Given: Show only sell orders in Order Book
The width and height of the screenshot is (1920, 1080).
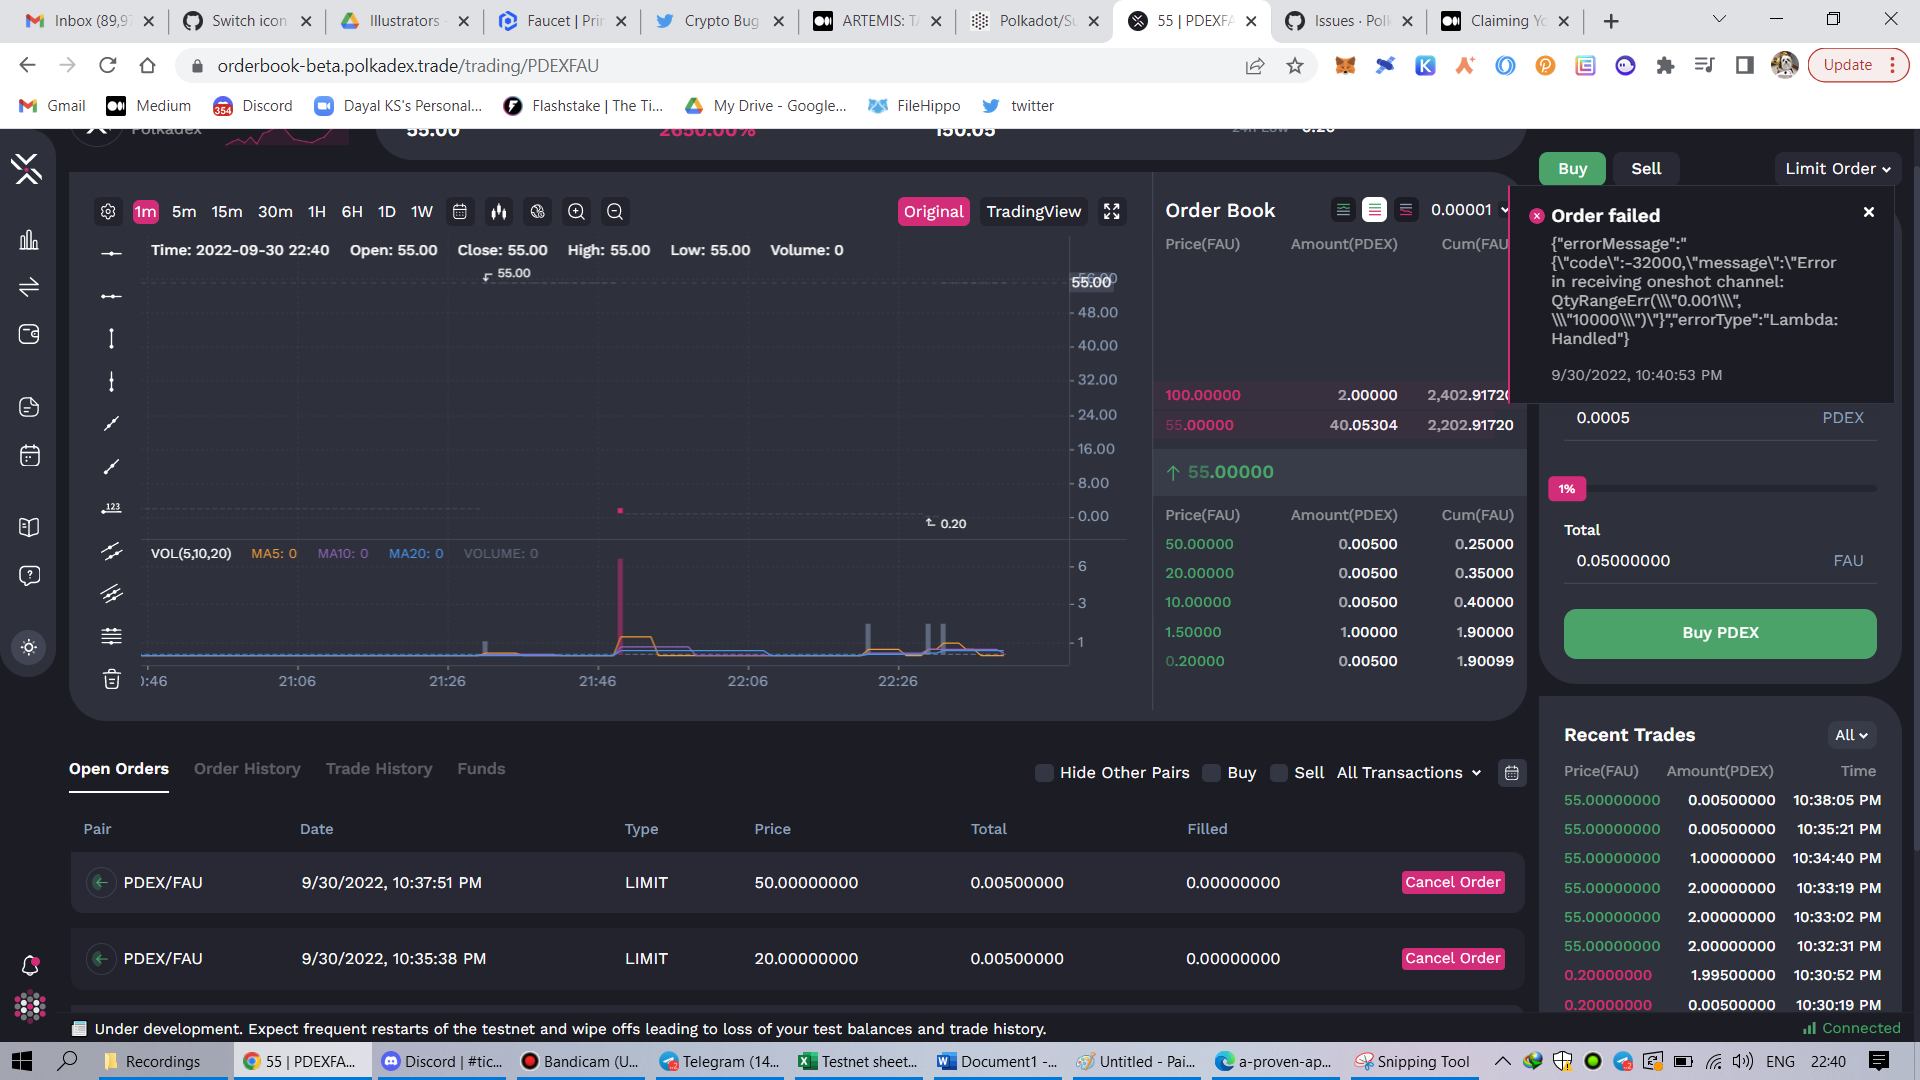Looking at the screenshot, I should [1405, 210].
